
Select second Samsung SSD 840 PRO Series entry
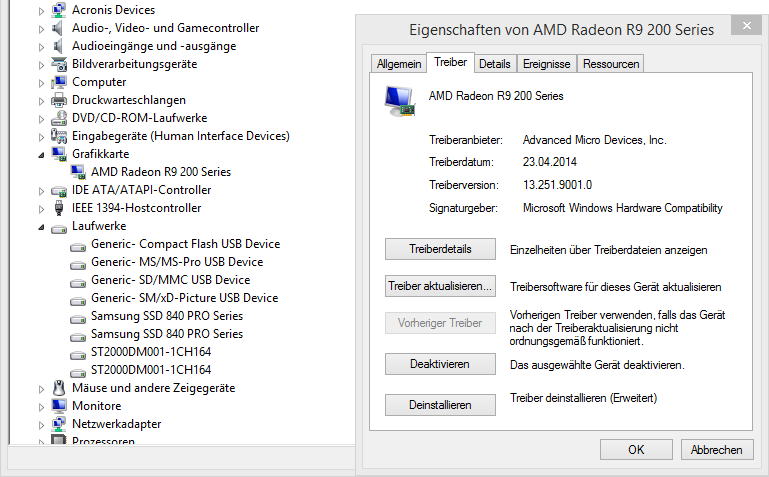coord(167,334)
